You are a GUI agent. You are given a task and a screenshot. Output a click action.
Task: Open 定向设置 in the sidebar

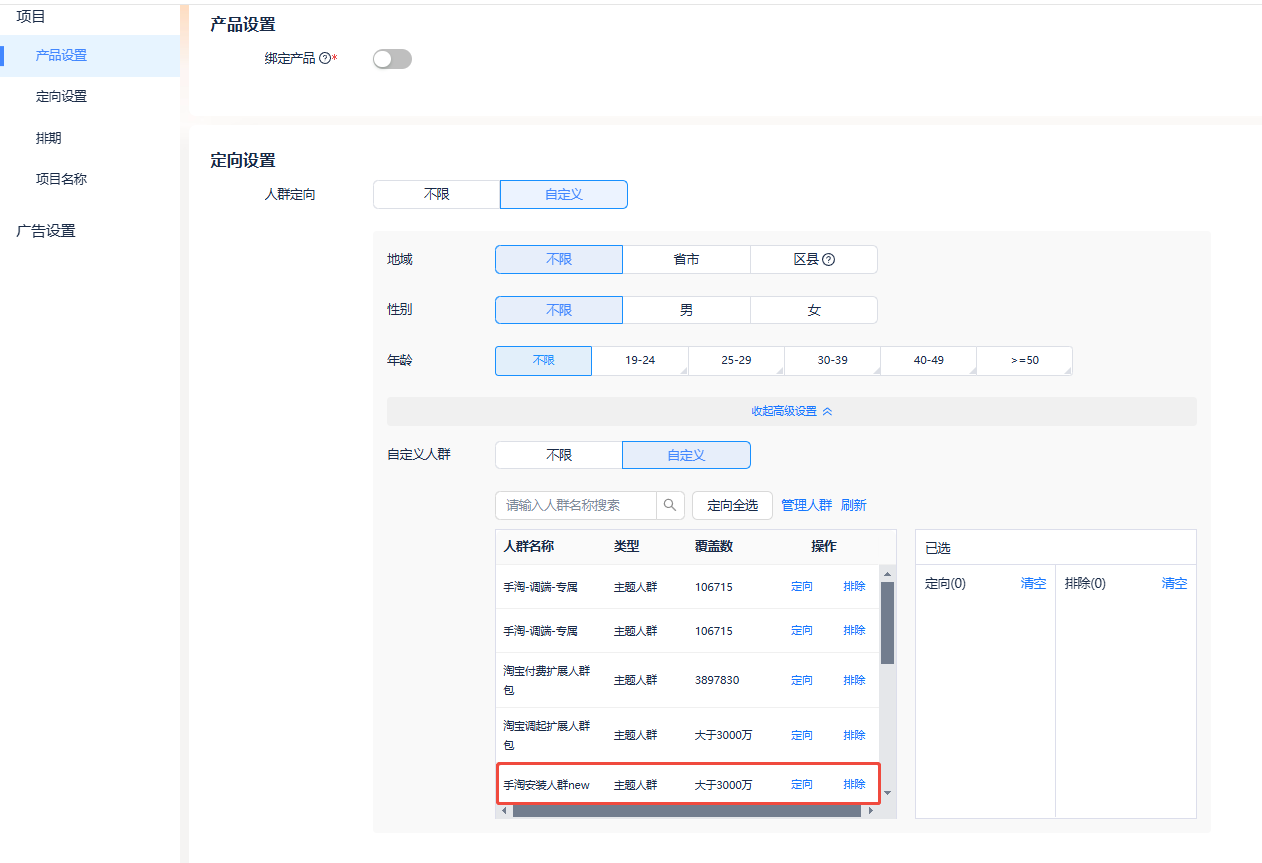click(x=61, y=96)
